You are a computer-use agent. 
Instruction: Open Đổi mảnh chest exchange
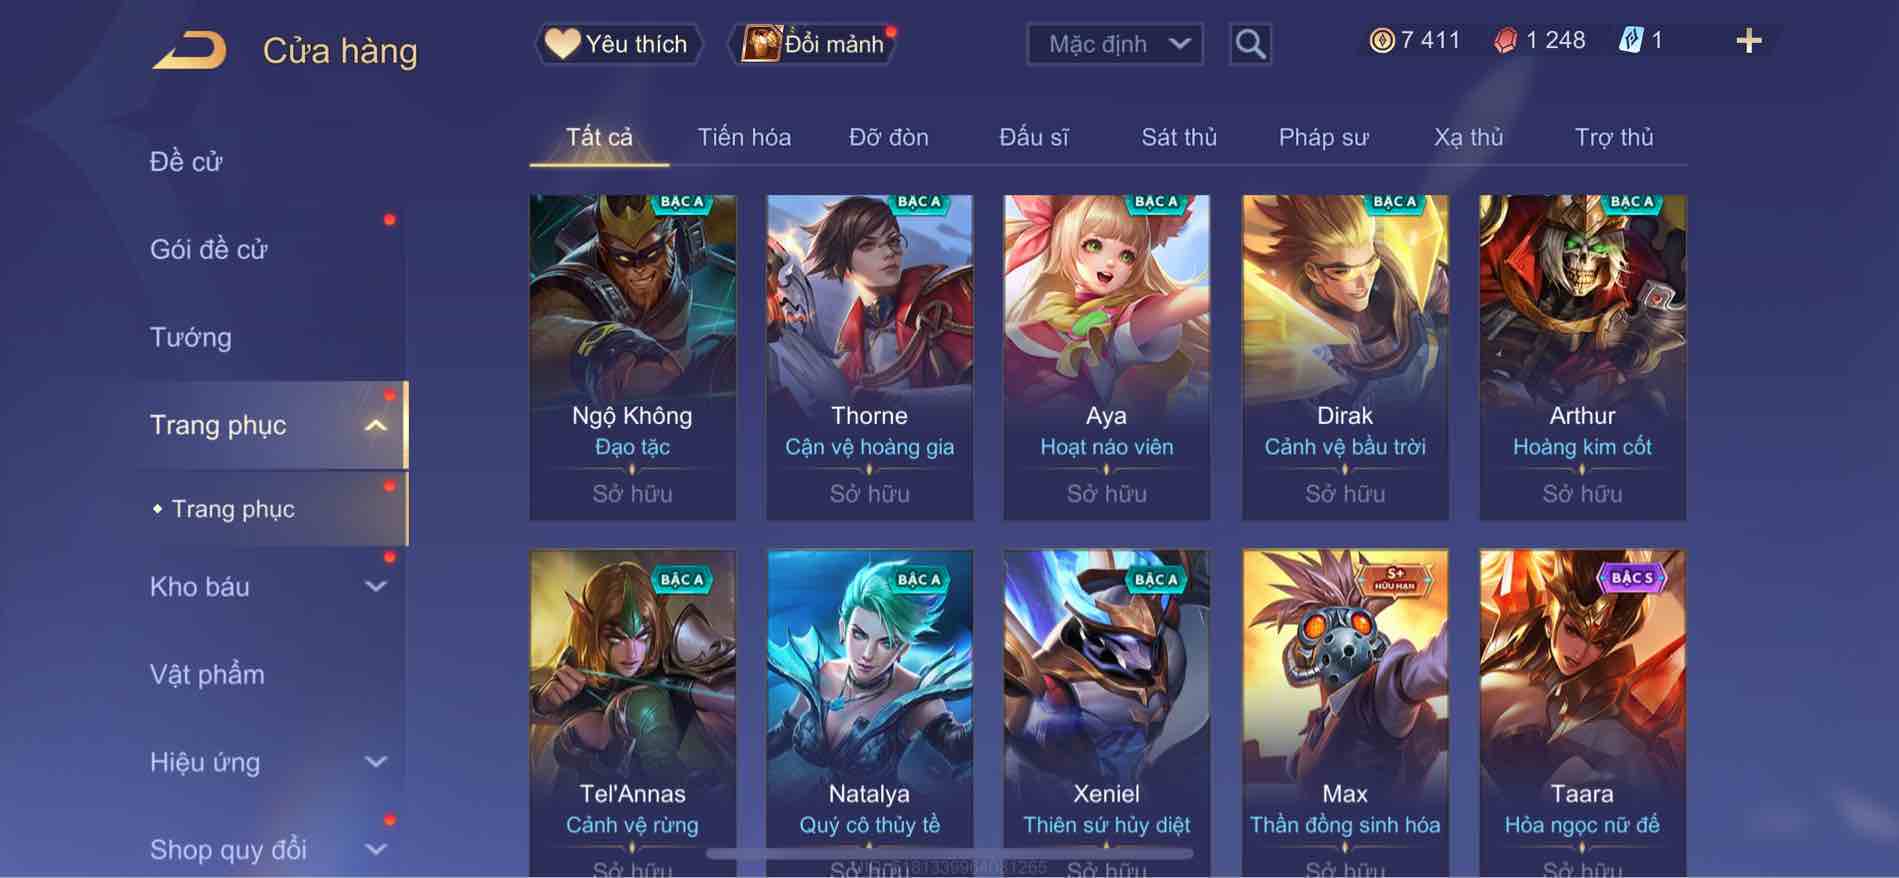pos(814,44)
